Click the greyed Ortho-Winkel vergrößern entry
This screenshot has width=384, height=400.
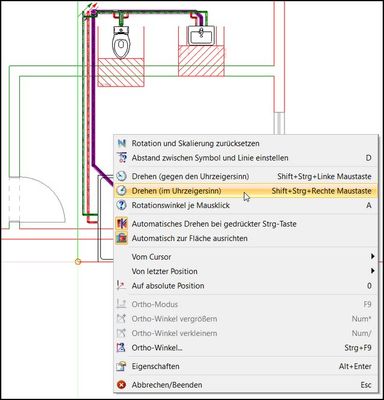246,319
